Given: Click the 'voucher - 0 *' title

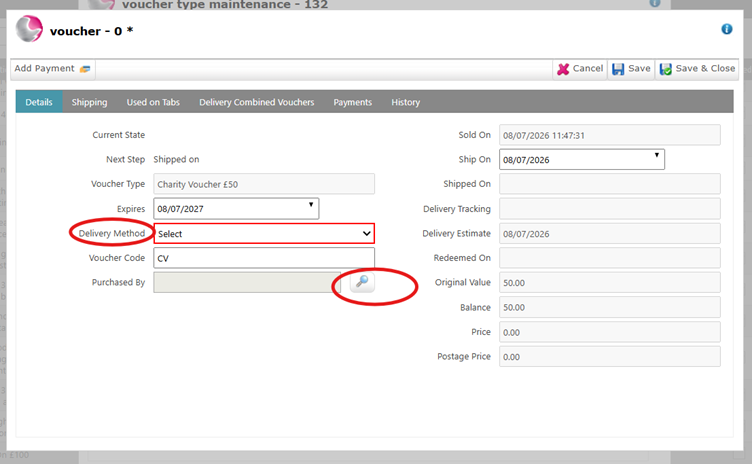Looking at the screenshot, I should coord(91,31).
